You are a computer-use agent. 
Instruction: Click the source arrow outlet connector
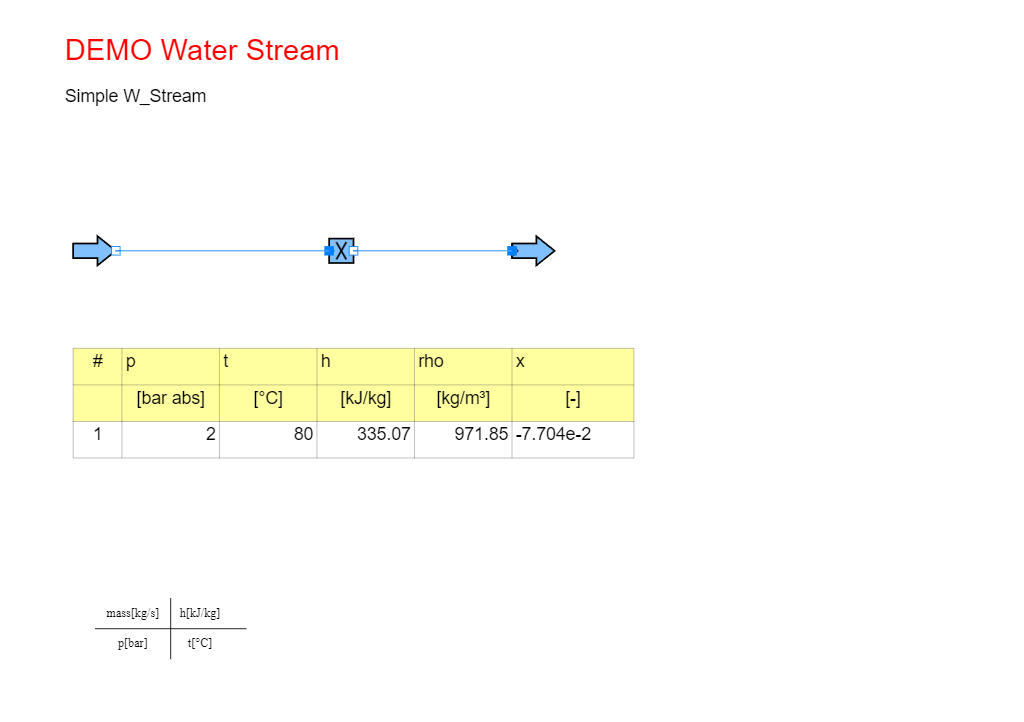coord(116,251)
